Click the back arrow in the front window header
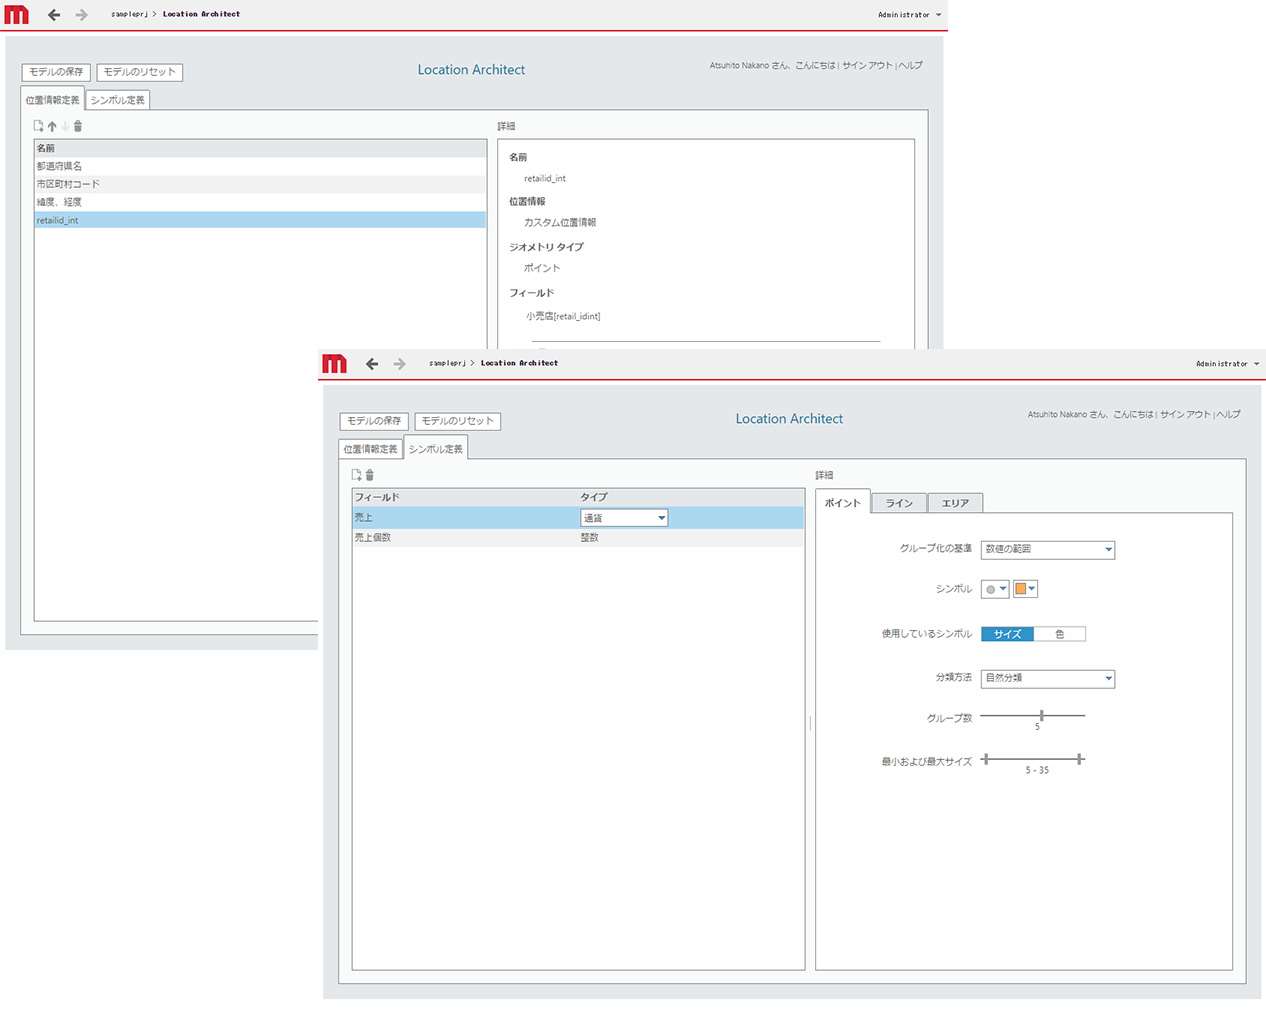Image resolution: width=1266 pixels, height=1017 pixels. pyautogui.click(x=372, y=364)
